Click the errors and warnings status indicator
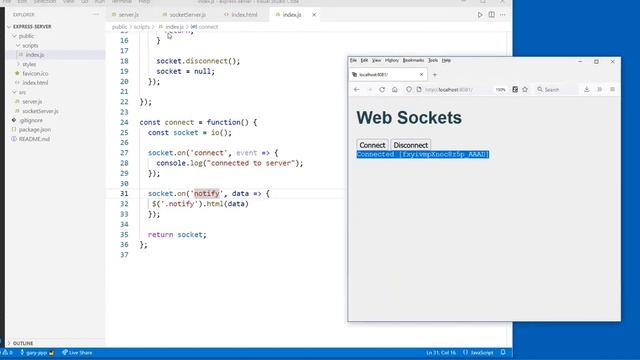Image resolution: width=640 pixels, height=360 pixels. (x=8, y=353)
